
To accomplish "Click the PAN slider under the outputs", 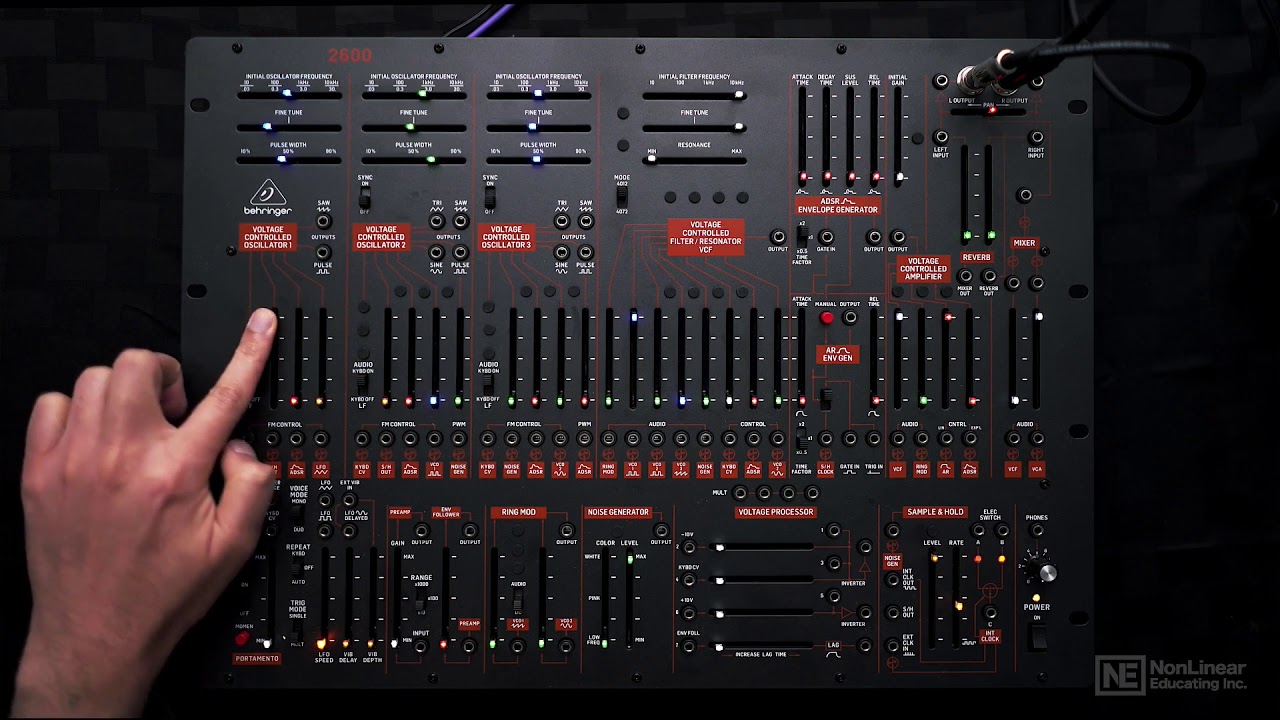I will pos(989,110).
